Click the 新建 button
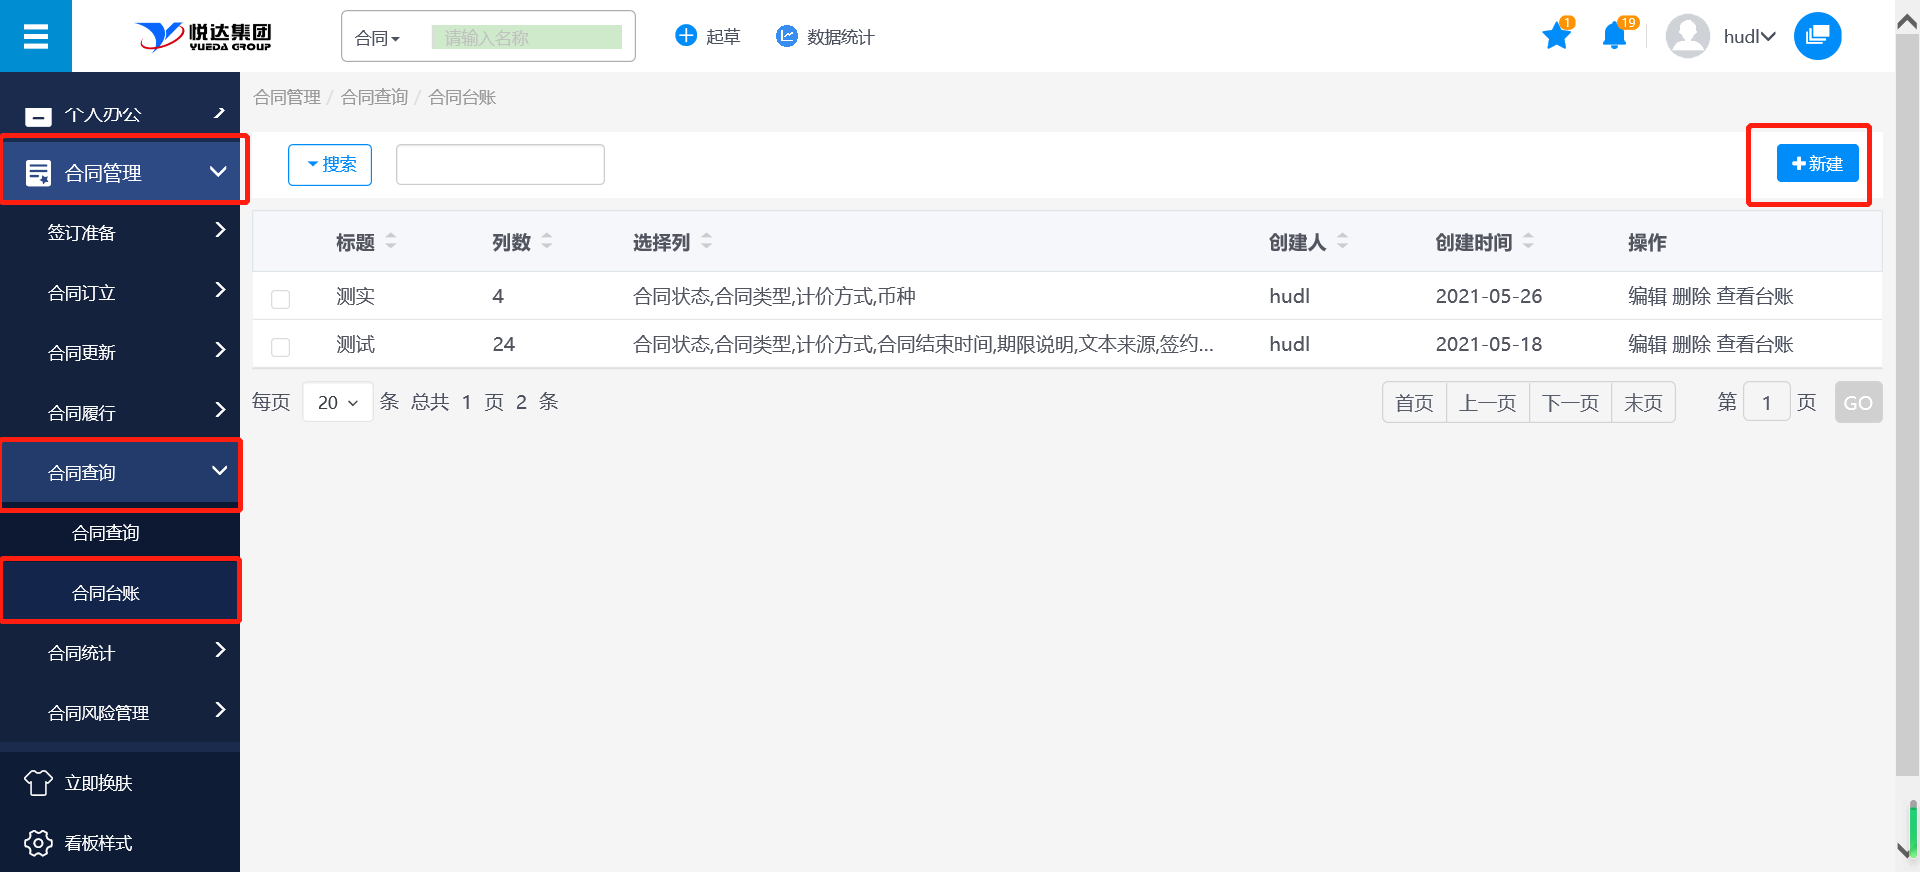 (1817, 164)
